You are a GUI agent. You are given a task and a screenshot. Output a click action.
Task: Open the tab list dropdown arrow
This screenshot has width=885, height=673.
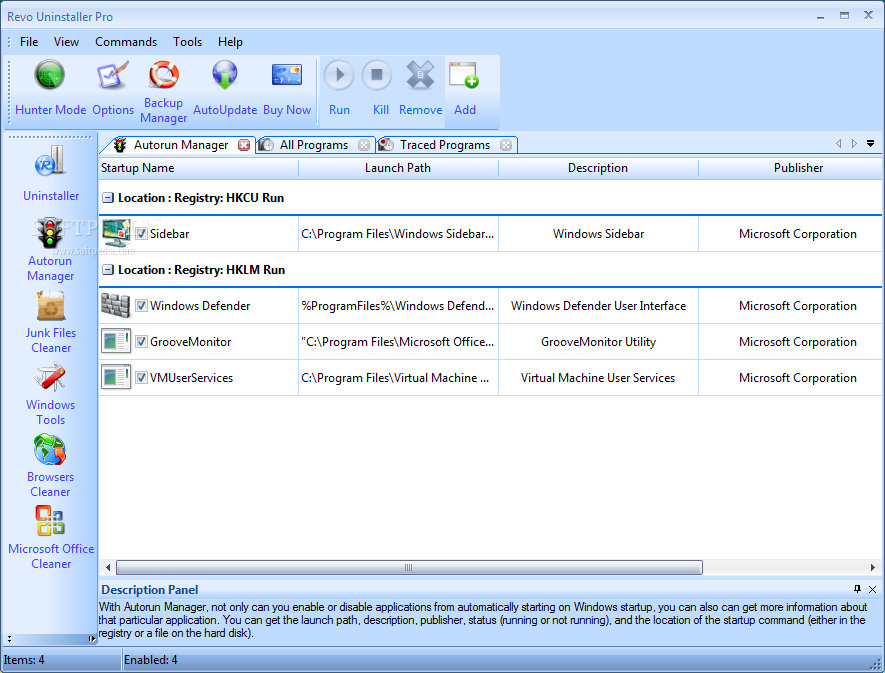point(871,143)
